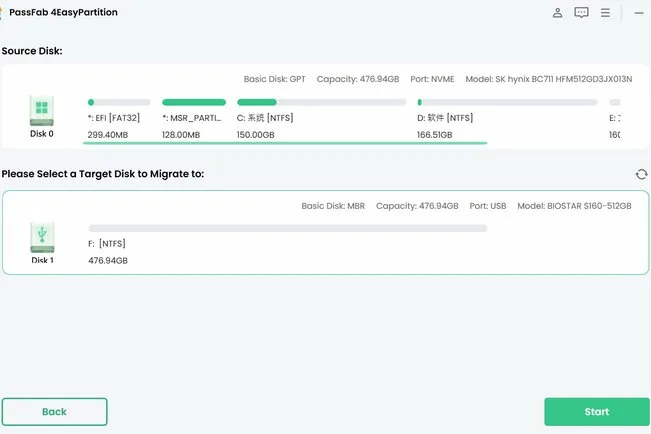Click the 'Disk 1' label
The height and width of the screenshot is (434, 651).
(42, 260)
